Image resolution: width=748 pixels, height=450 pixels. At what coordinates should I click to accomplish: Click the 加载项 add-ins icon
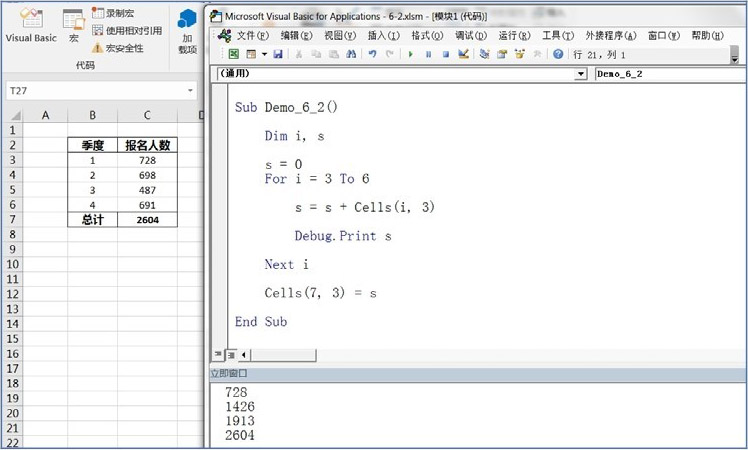187,30
